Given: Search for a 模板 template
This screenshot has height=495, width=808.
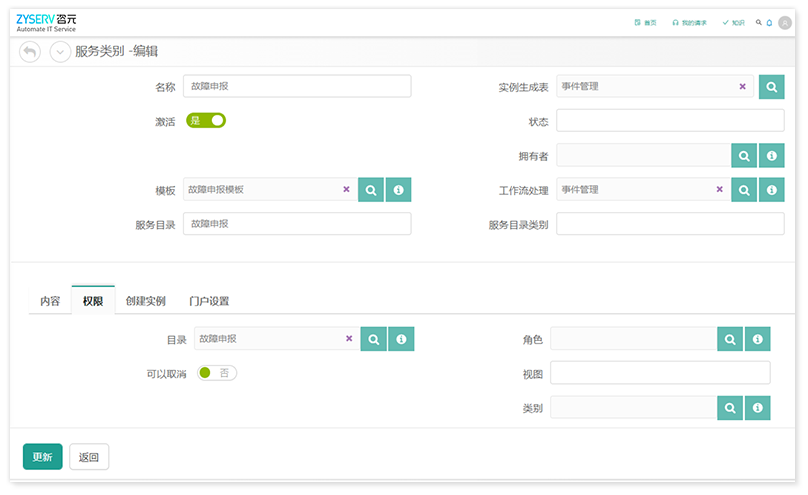Looking at the screenshot, I should [371, 190].
